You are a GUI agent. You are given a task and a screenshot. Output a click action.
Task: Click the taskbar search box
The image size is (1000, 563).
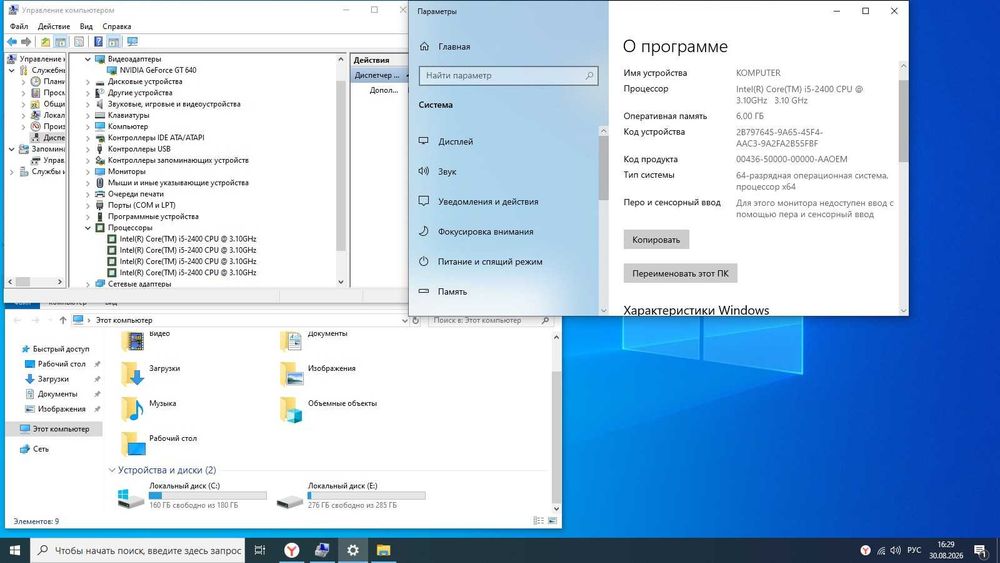tap(137, 550)
